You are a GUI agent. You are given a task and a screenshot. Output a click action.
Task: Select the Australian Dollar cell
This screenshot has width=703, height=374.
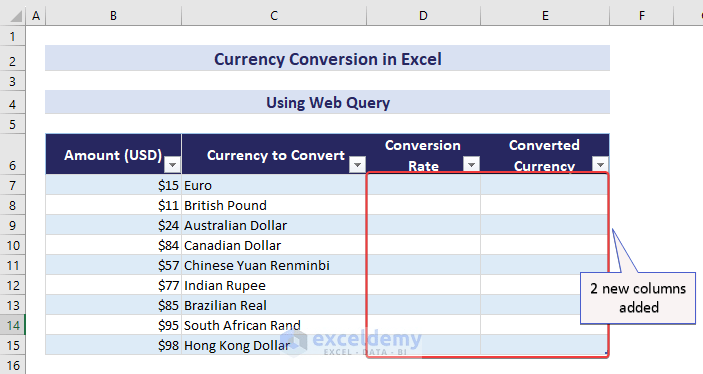pyautogui.click(x=274, y=225)
